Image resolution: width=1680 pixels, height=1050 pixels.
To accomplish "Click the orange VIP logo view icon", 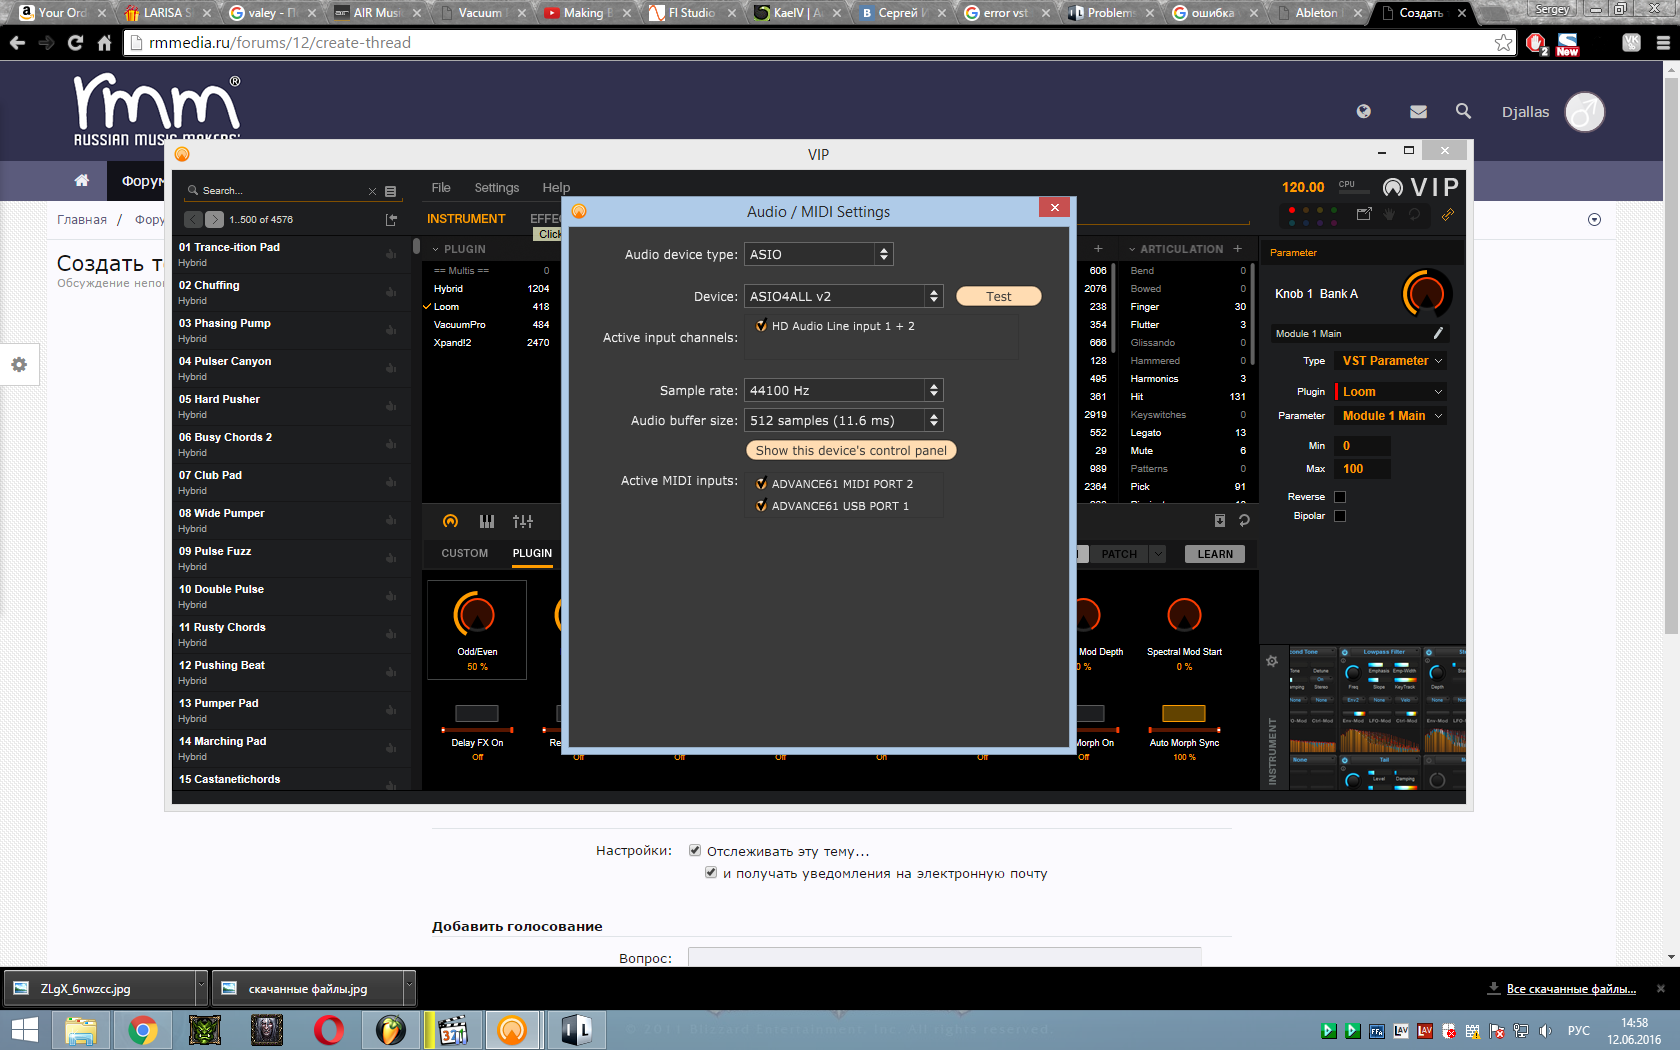I will coord(450,521).
